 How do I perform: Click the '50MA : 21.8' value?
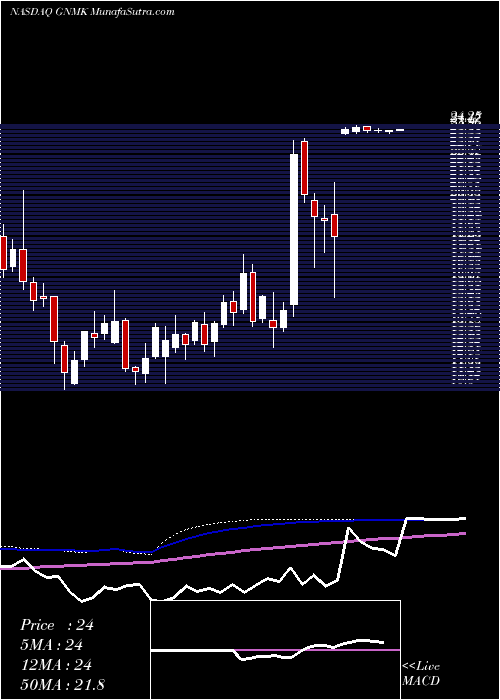coord(62,684)
